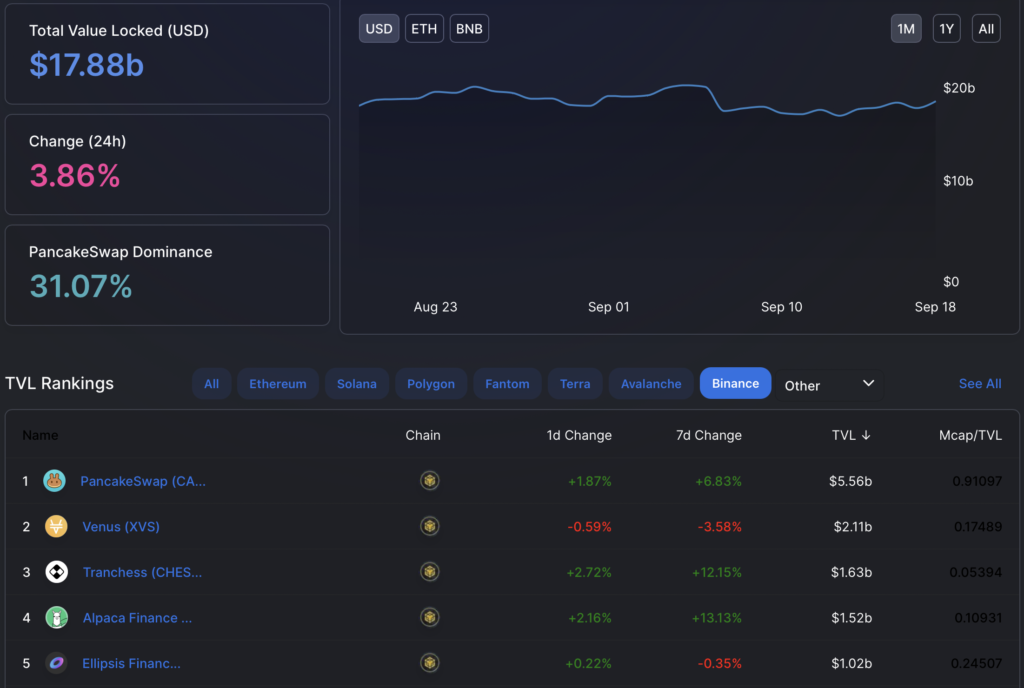
Task: Toggle chart timeframe to 1Y
Action: pos(946,28)
